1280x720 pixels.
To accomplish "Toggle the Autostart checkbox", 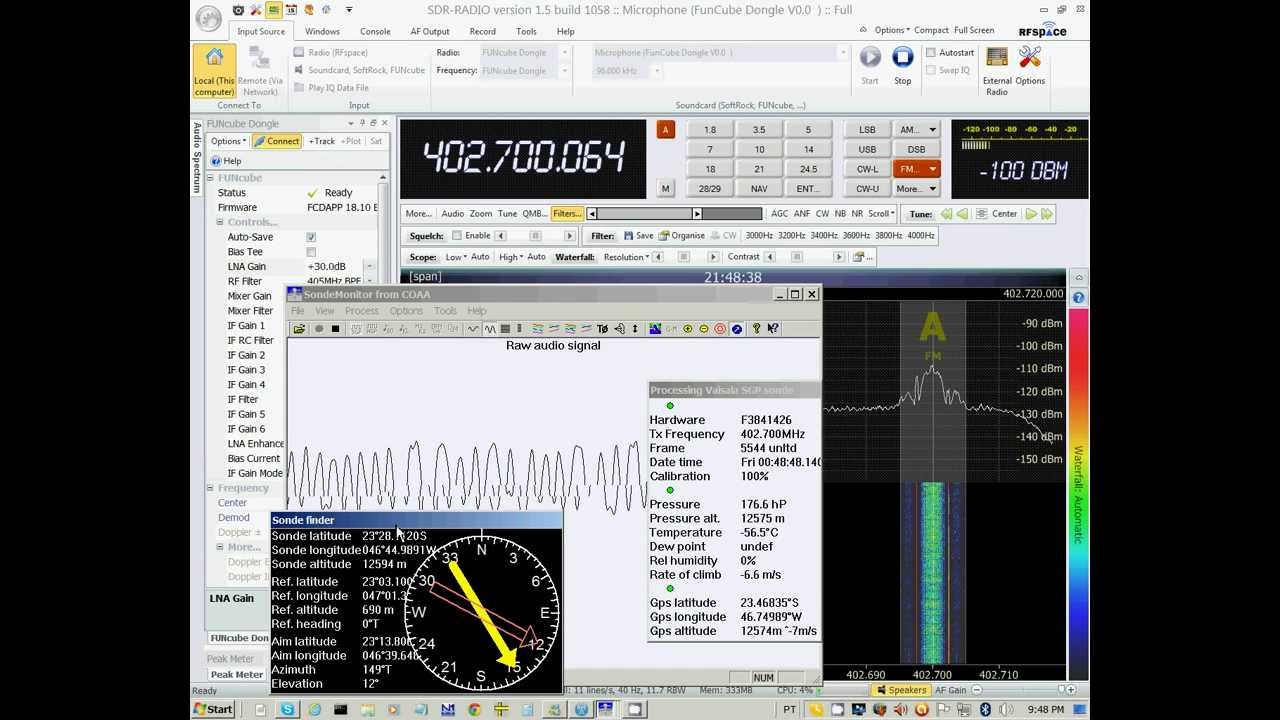I will [931, 53].
